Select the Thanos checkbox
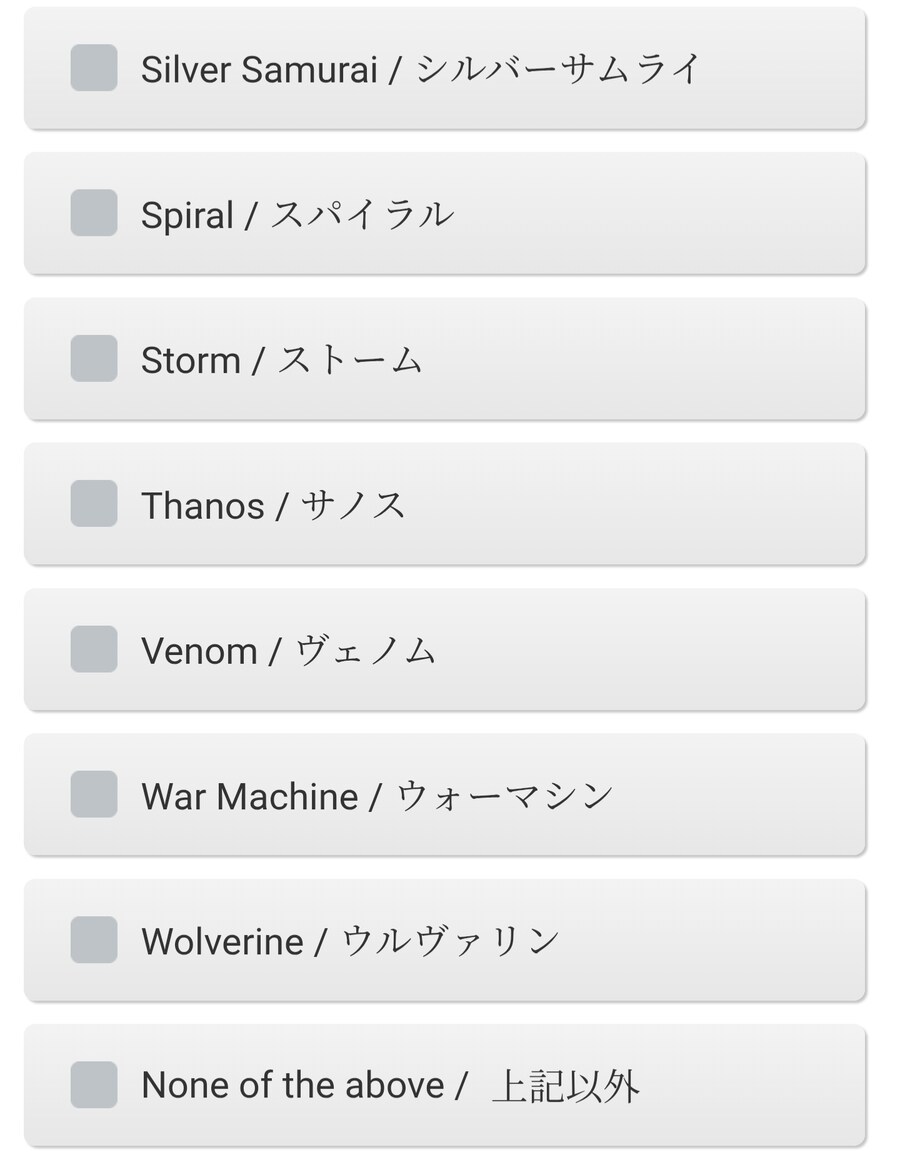Viewport: 900px width, 1170px height. tap(94, 504)
